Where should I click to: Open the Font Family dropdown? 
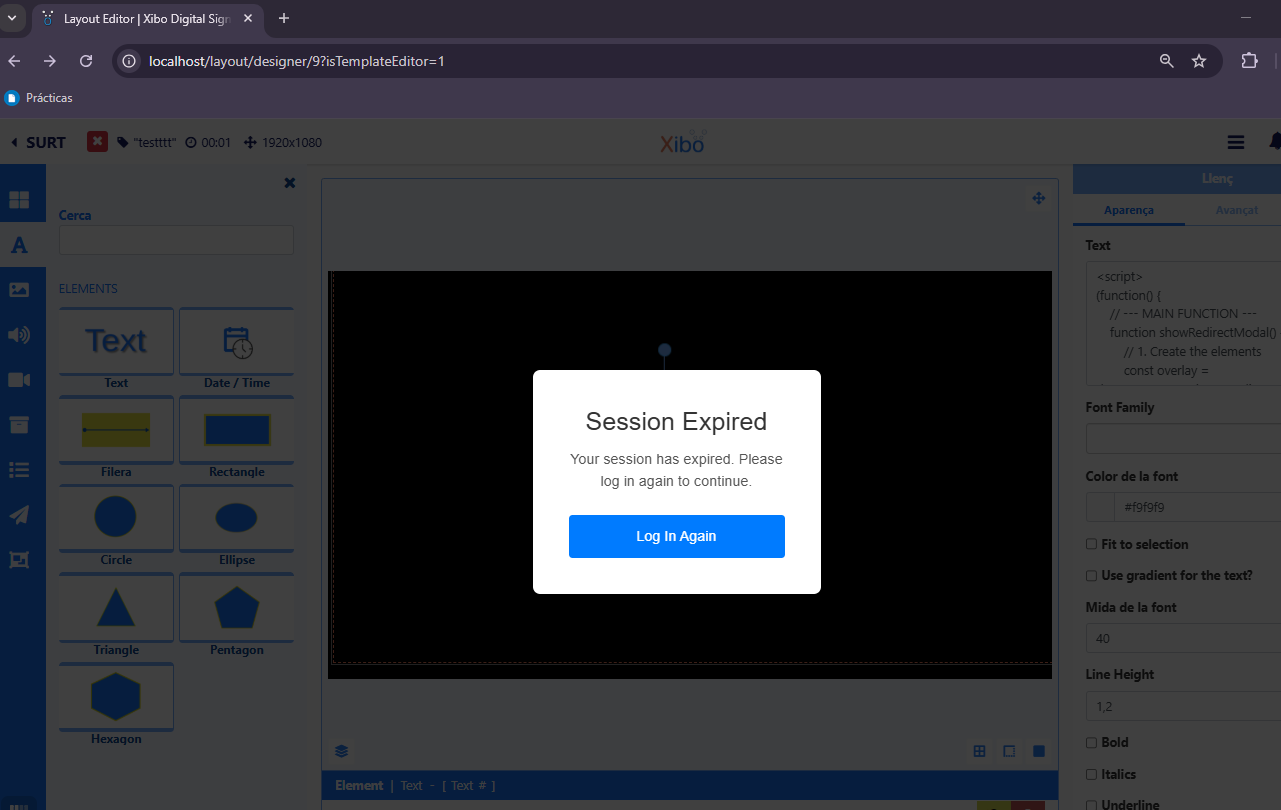(x=1183, y=438)
